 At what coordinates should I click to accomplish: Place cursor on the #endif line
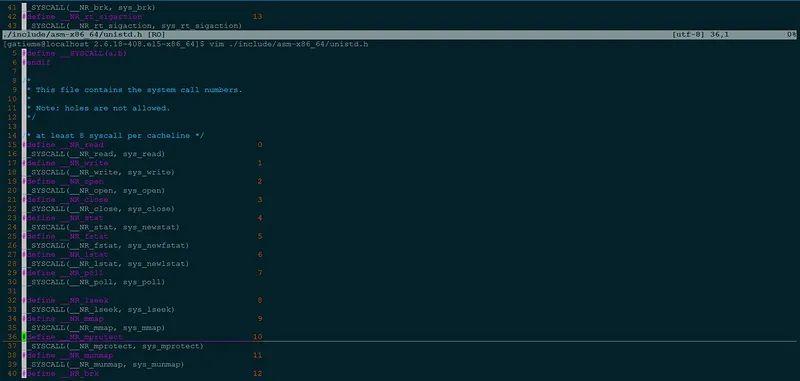36,62
